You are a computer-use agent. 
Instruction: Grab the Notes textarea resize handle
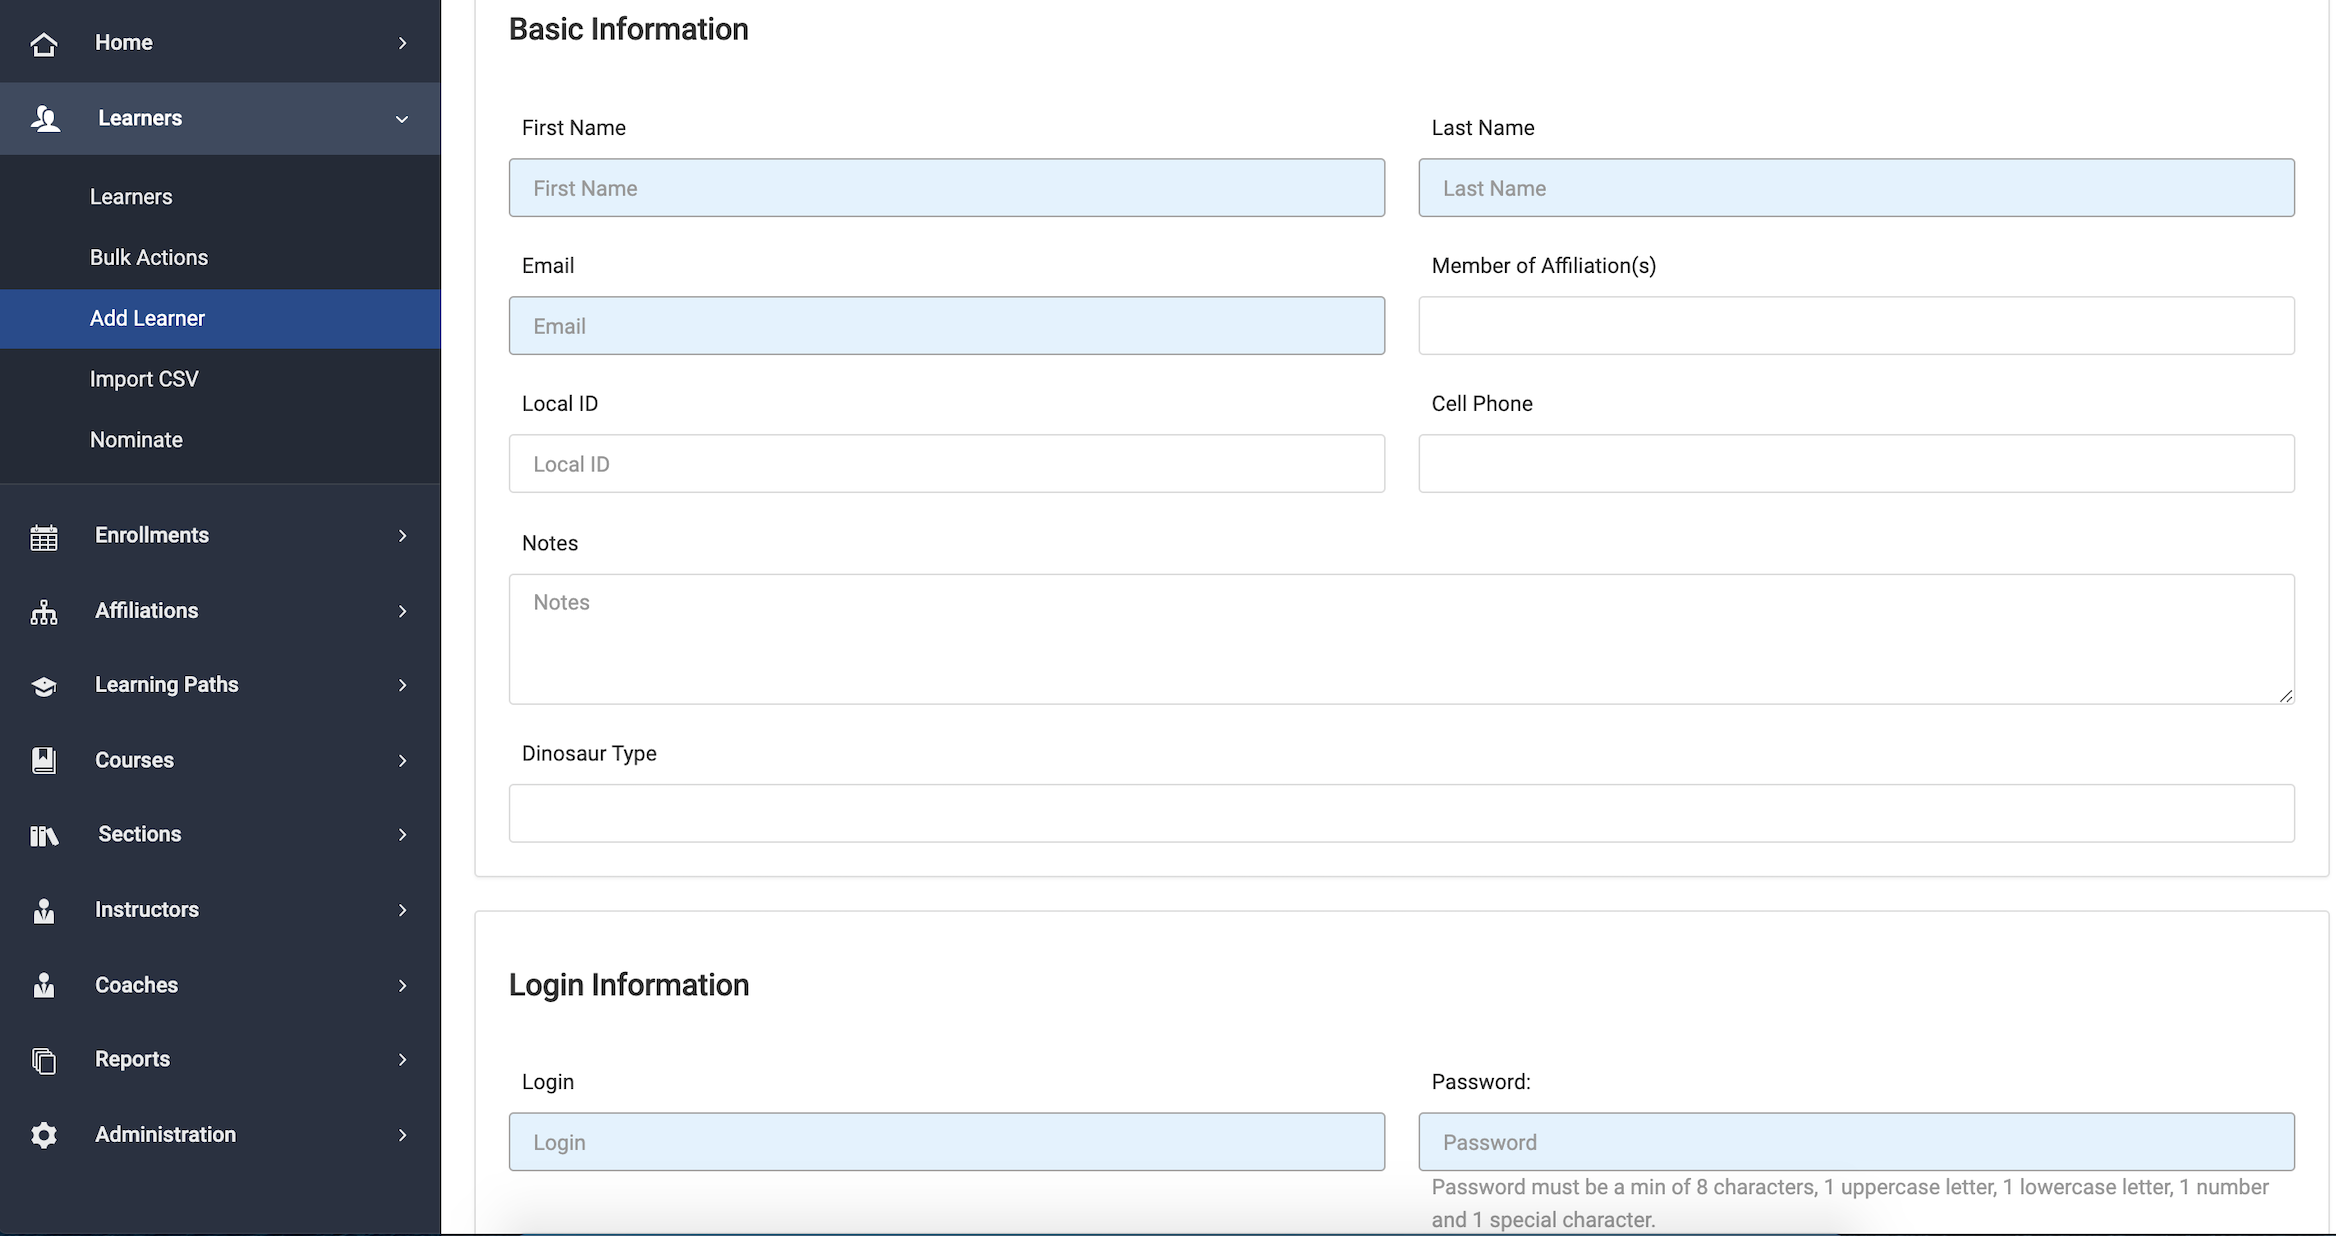pos(2286,696)
